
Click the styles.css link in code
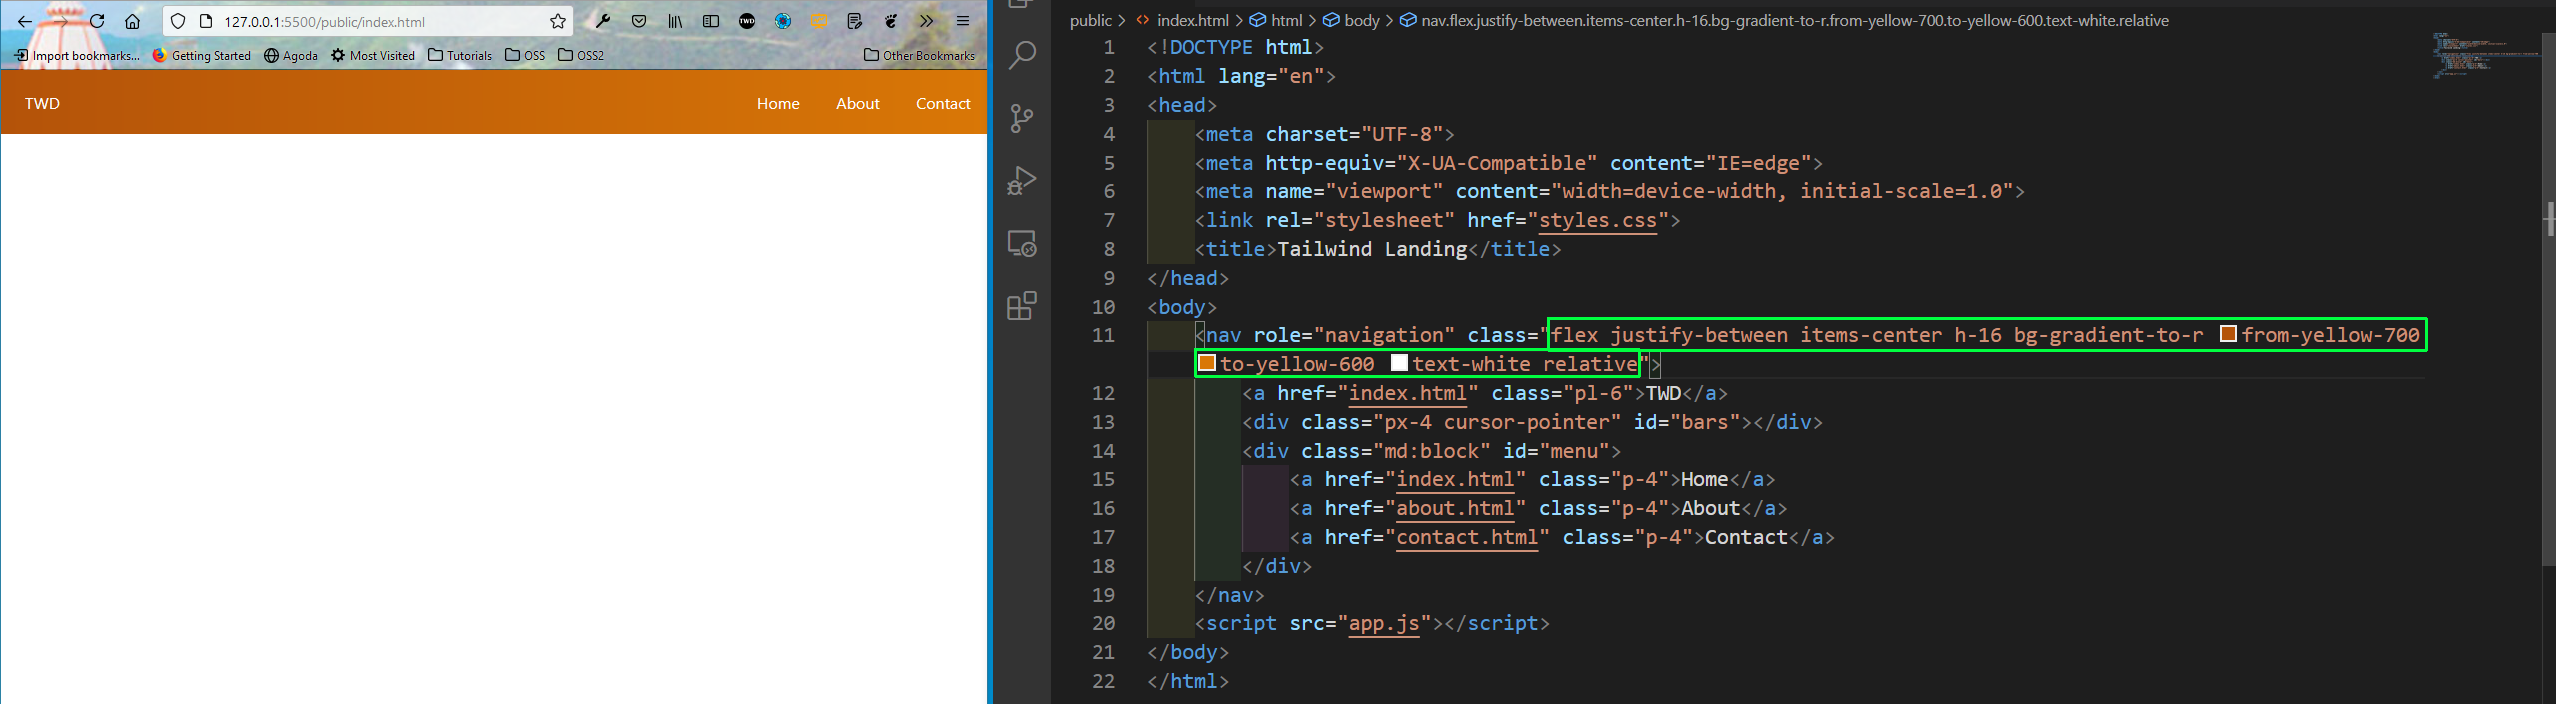1598,220
